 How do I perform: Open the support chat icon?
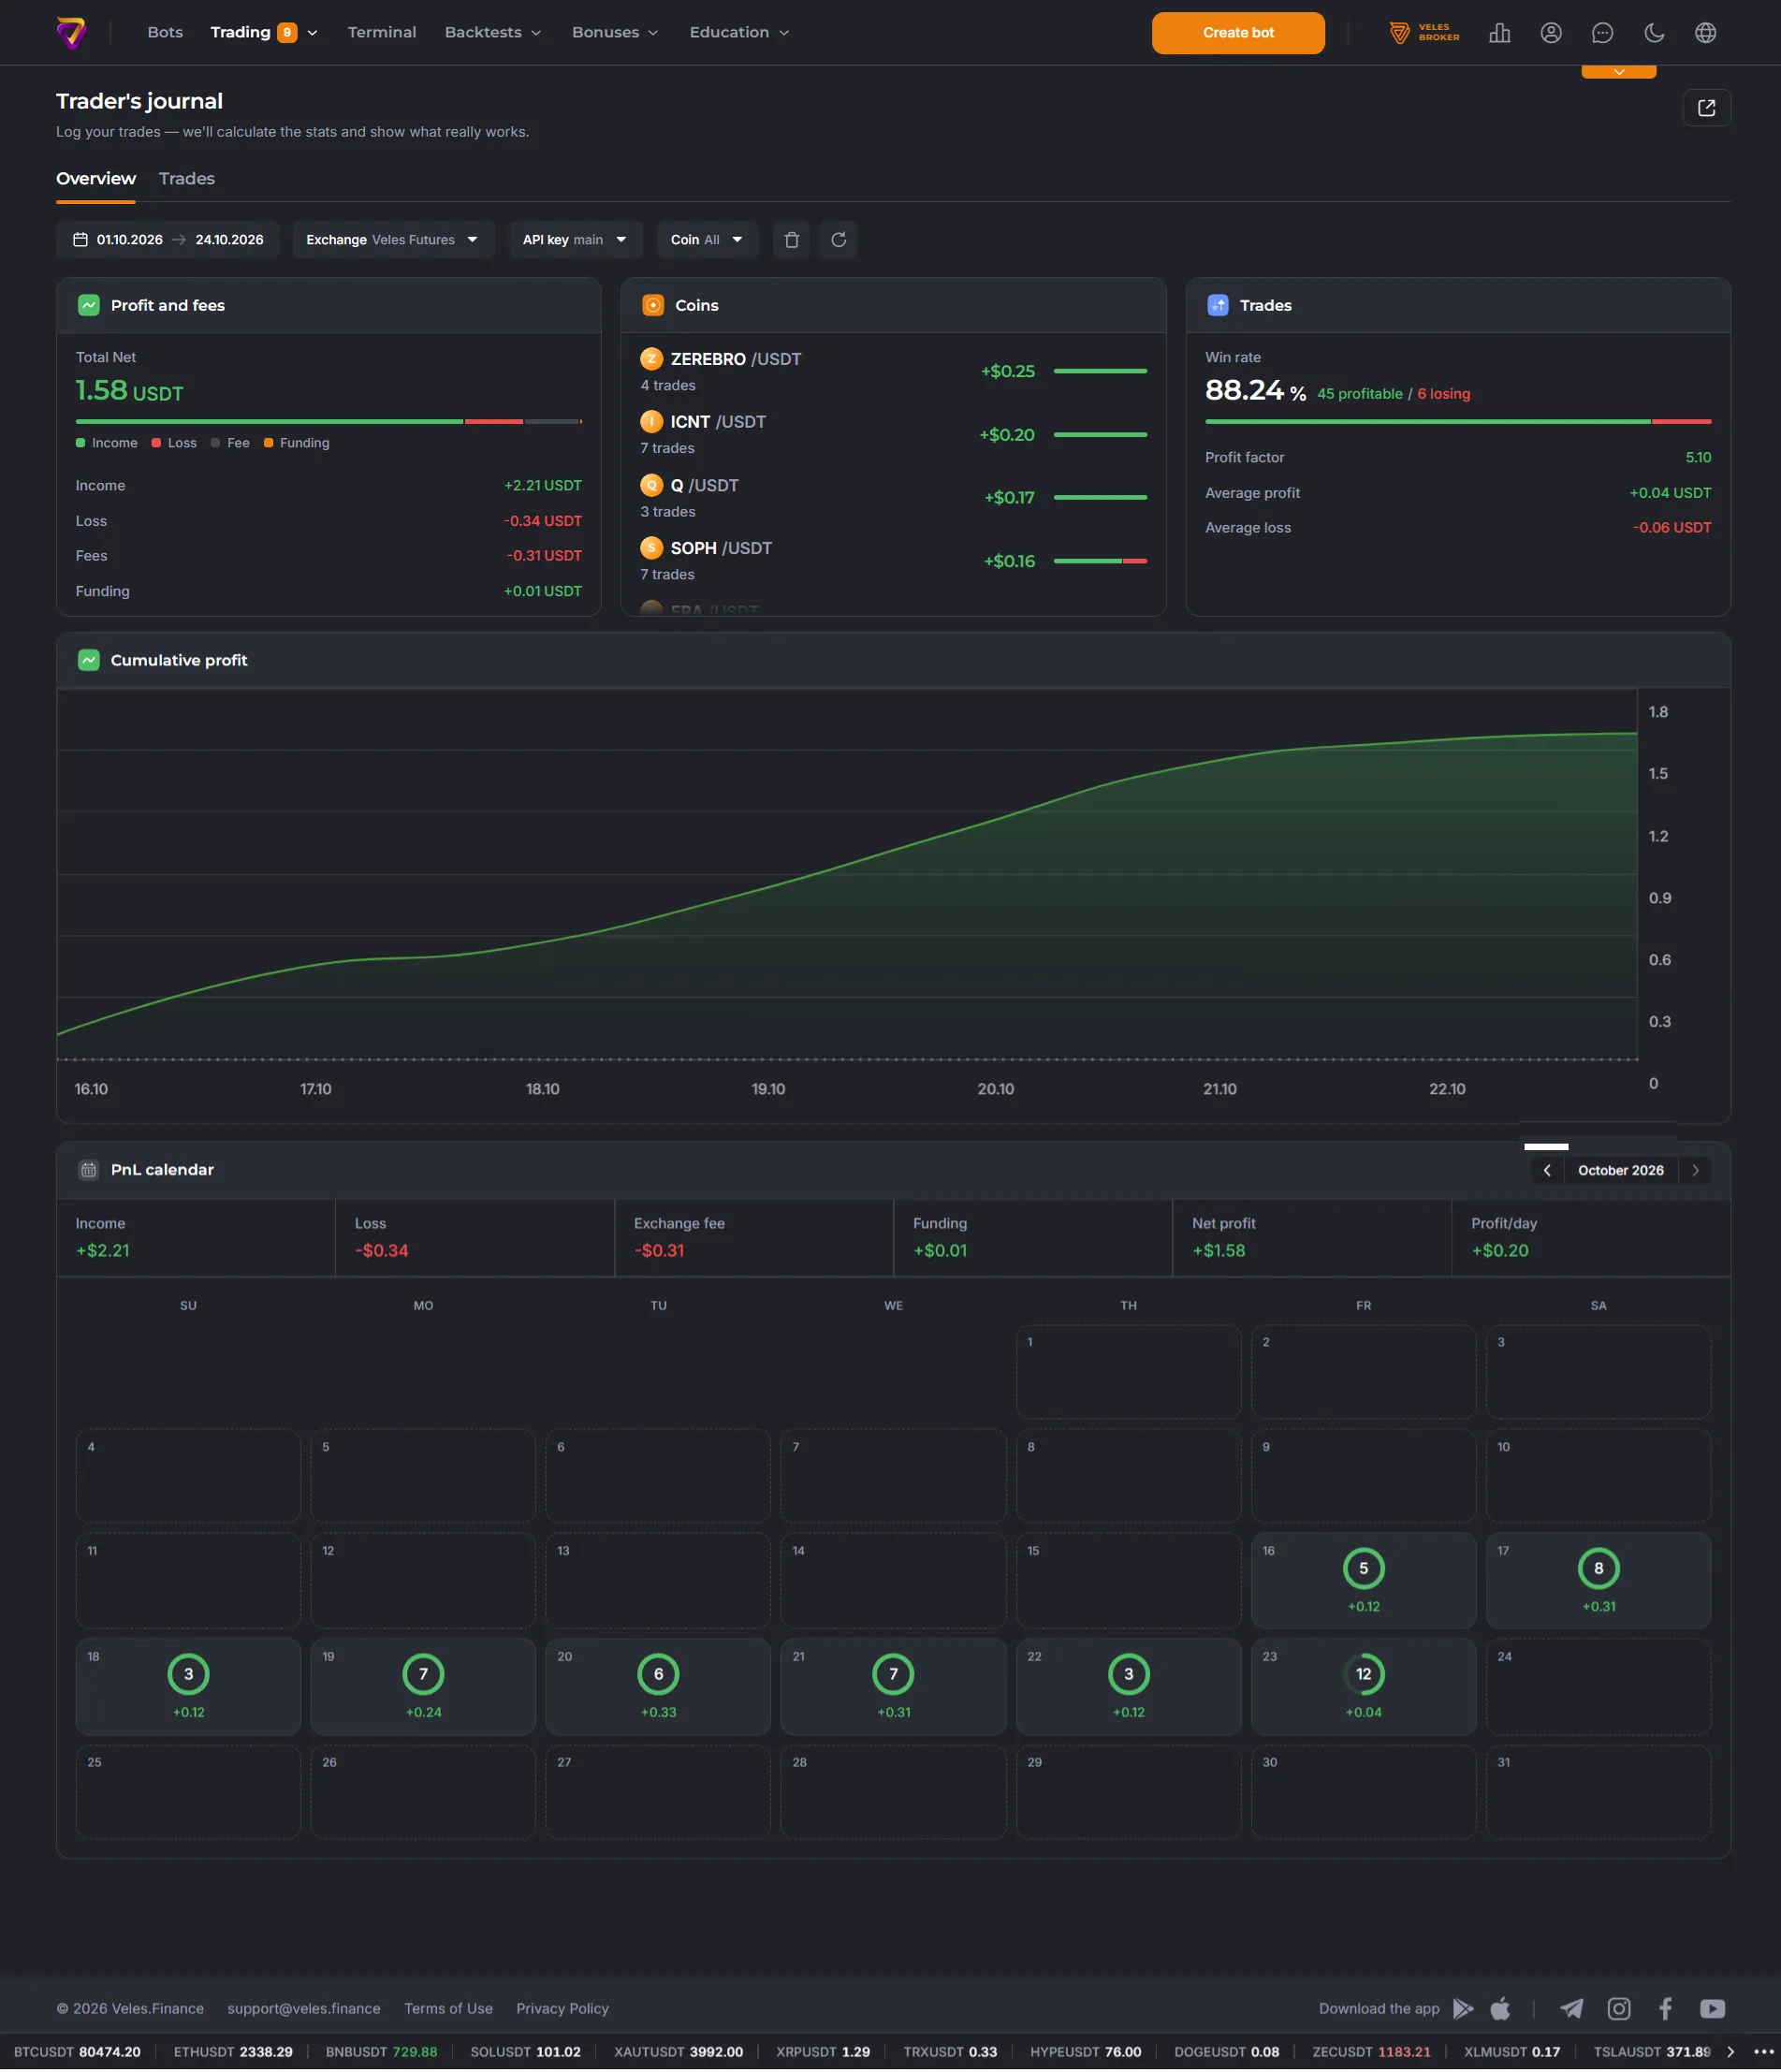coord(1602,33)
